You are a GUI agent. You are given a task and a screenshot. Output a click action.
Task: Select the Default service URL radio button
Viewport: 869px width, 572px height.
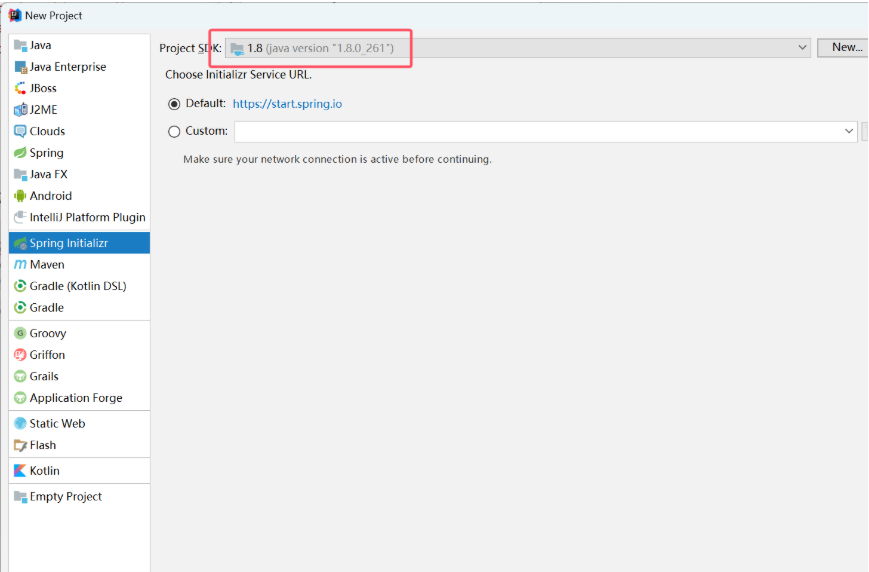174,104
